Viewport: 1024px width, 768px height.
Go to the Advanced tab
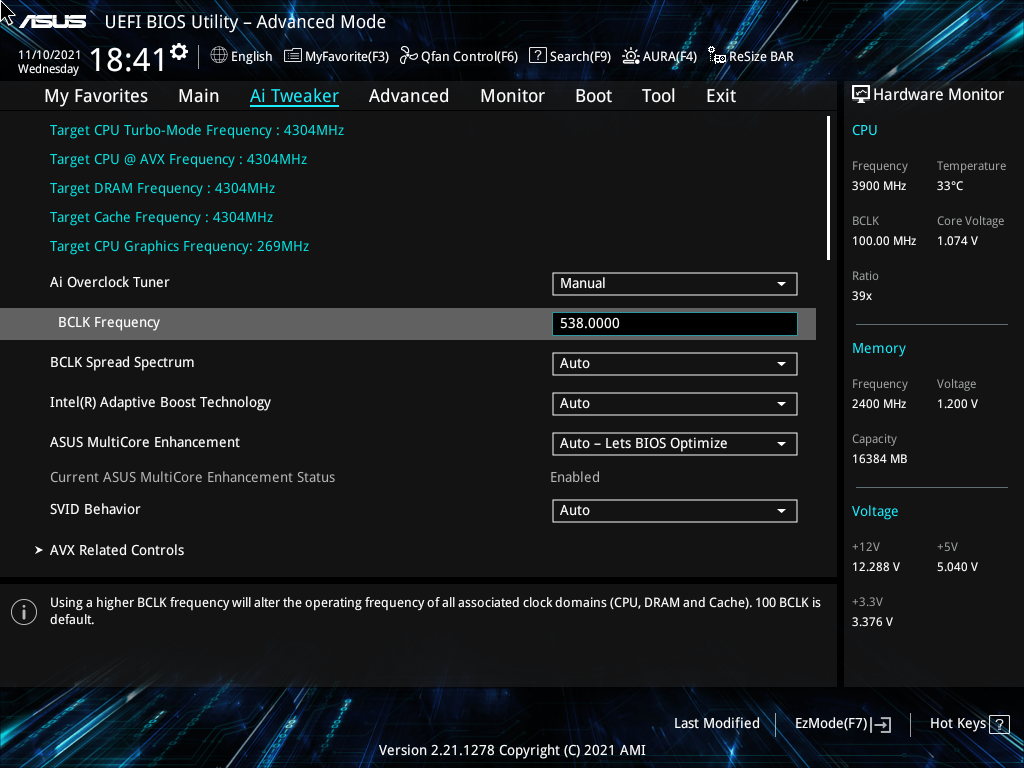tap(409, 96)
